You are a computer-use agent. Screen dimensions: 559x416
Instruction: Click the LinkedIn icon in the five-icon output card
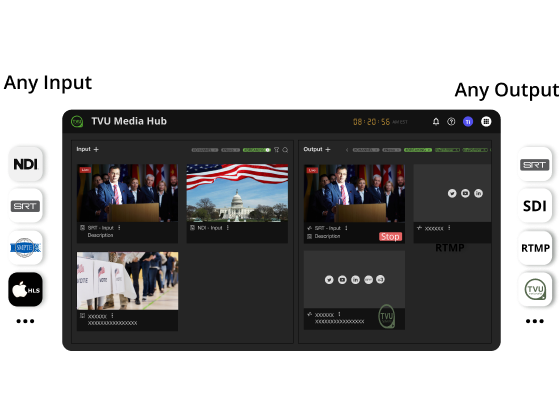point(355,280)
